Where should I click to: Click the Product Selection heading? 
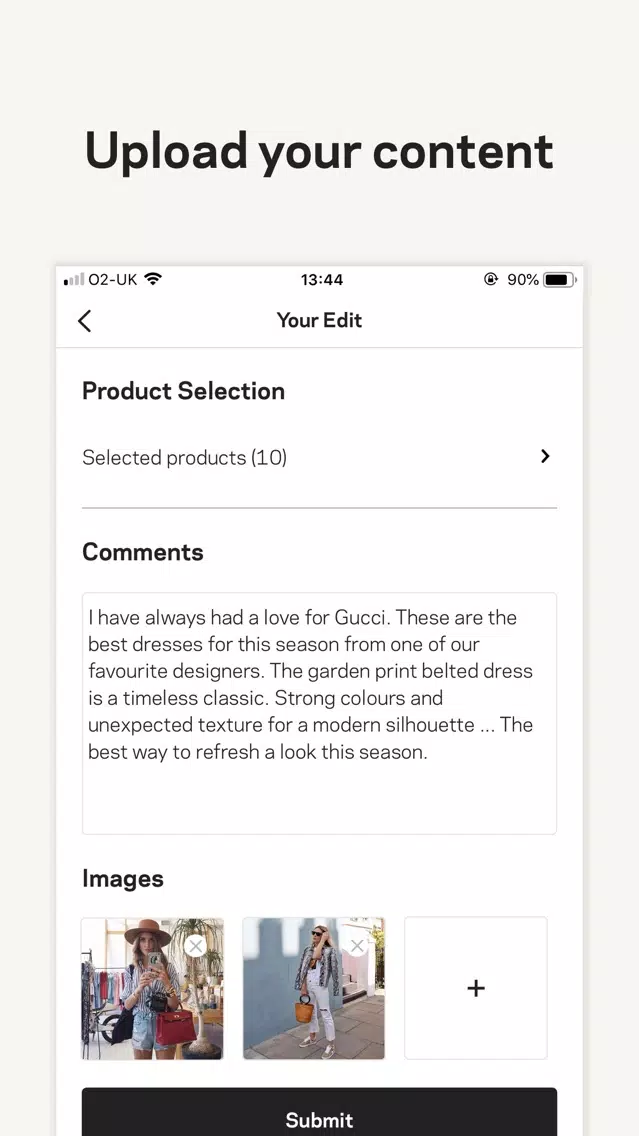pos(183,391)
